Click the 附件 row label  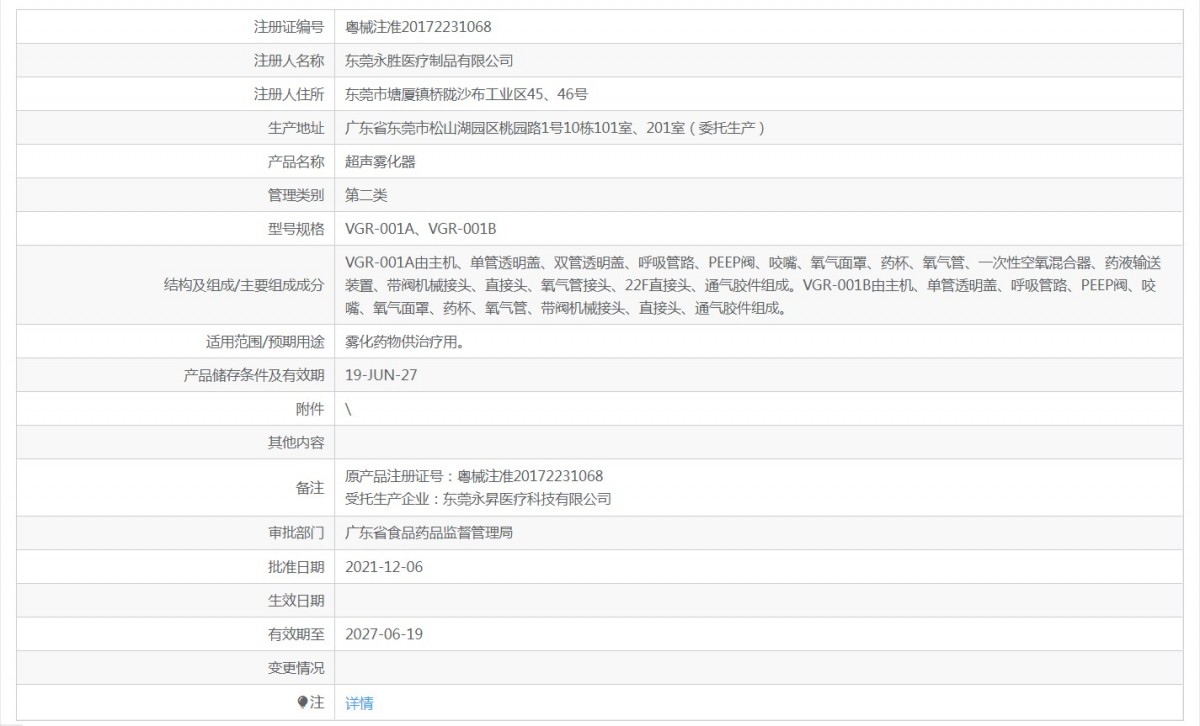tap(311, 409)
